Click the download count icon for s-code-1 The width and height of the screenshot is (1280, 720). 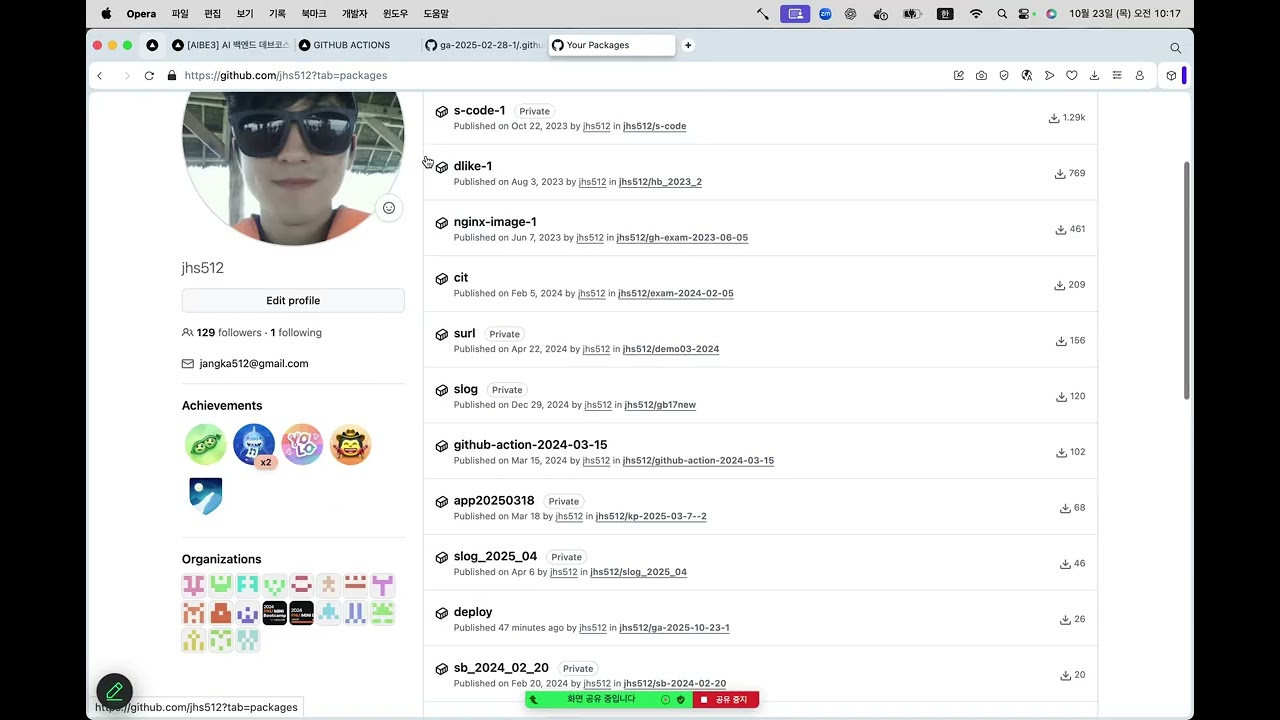(x=1054, y=118)
